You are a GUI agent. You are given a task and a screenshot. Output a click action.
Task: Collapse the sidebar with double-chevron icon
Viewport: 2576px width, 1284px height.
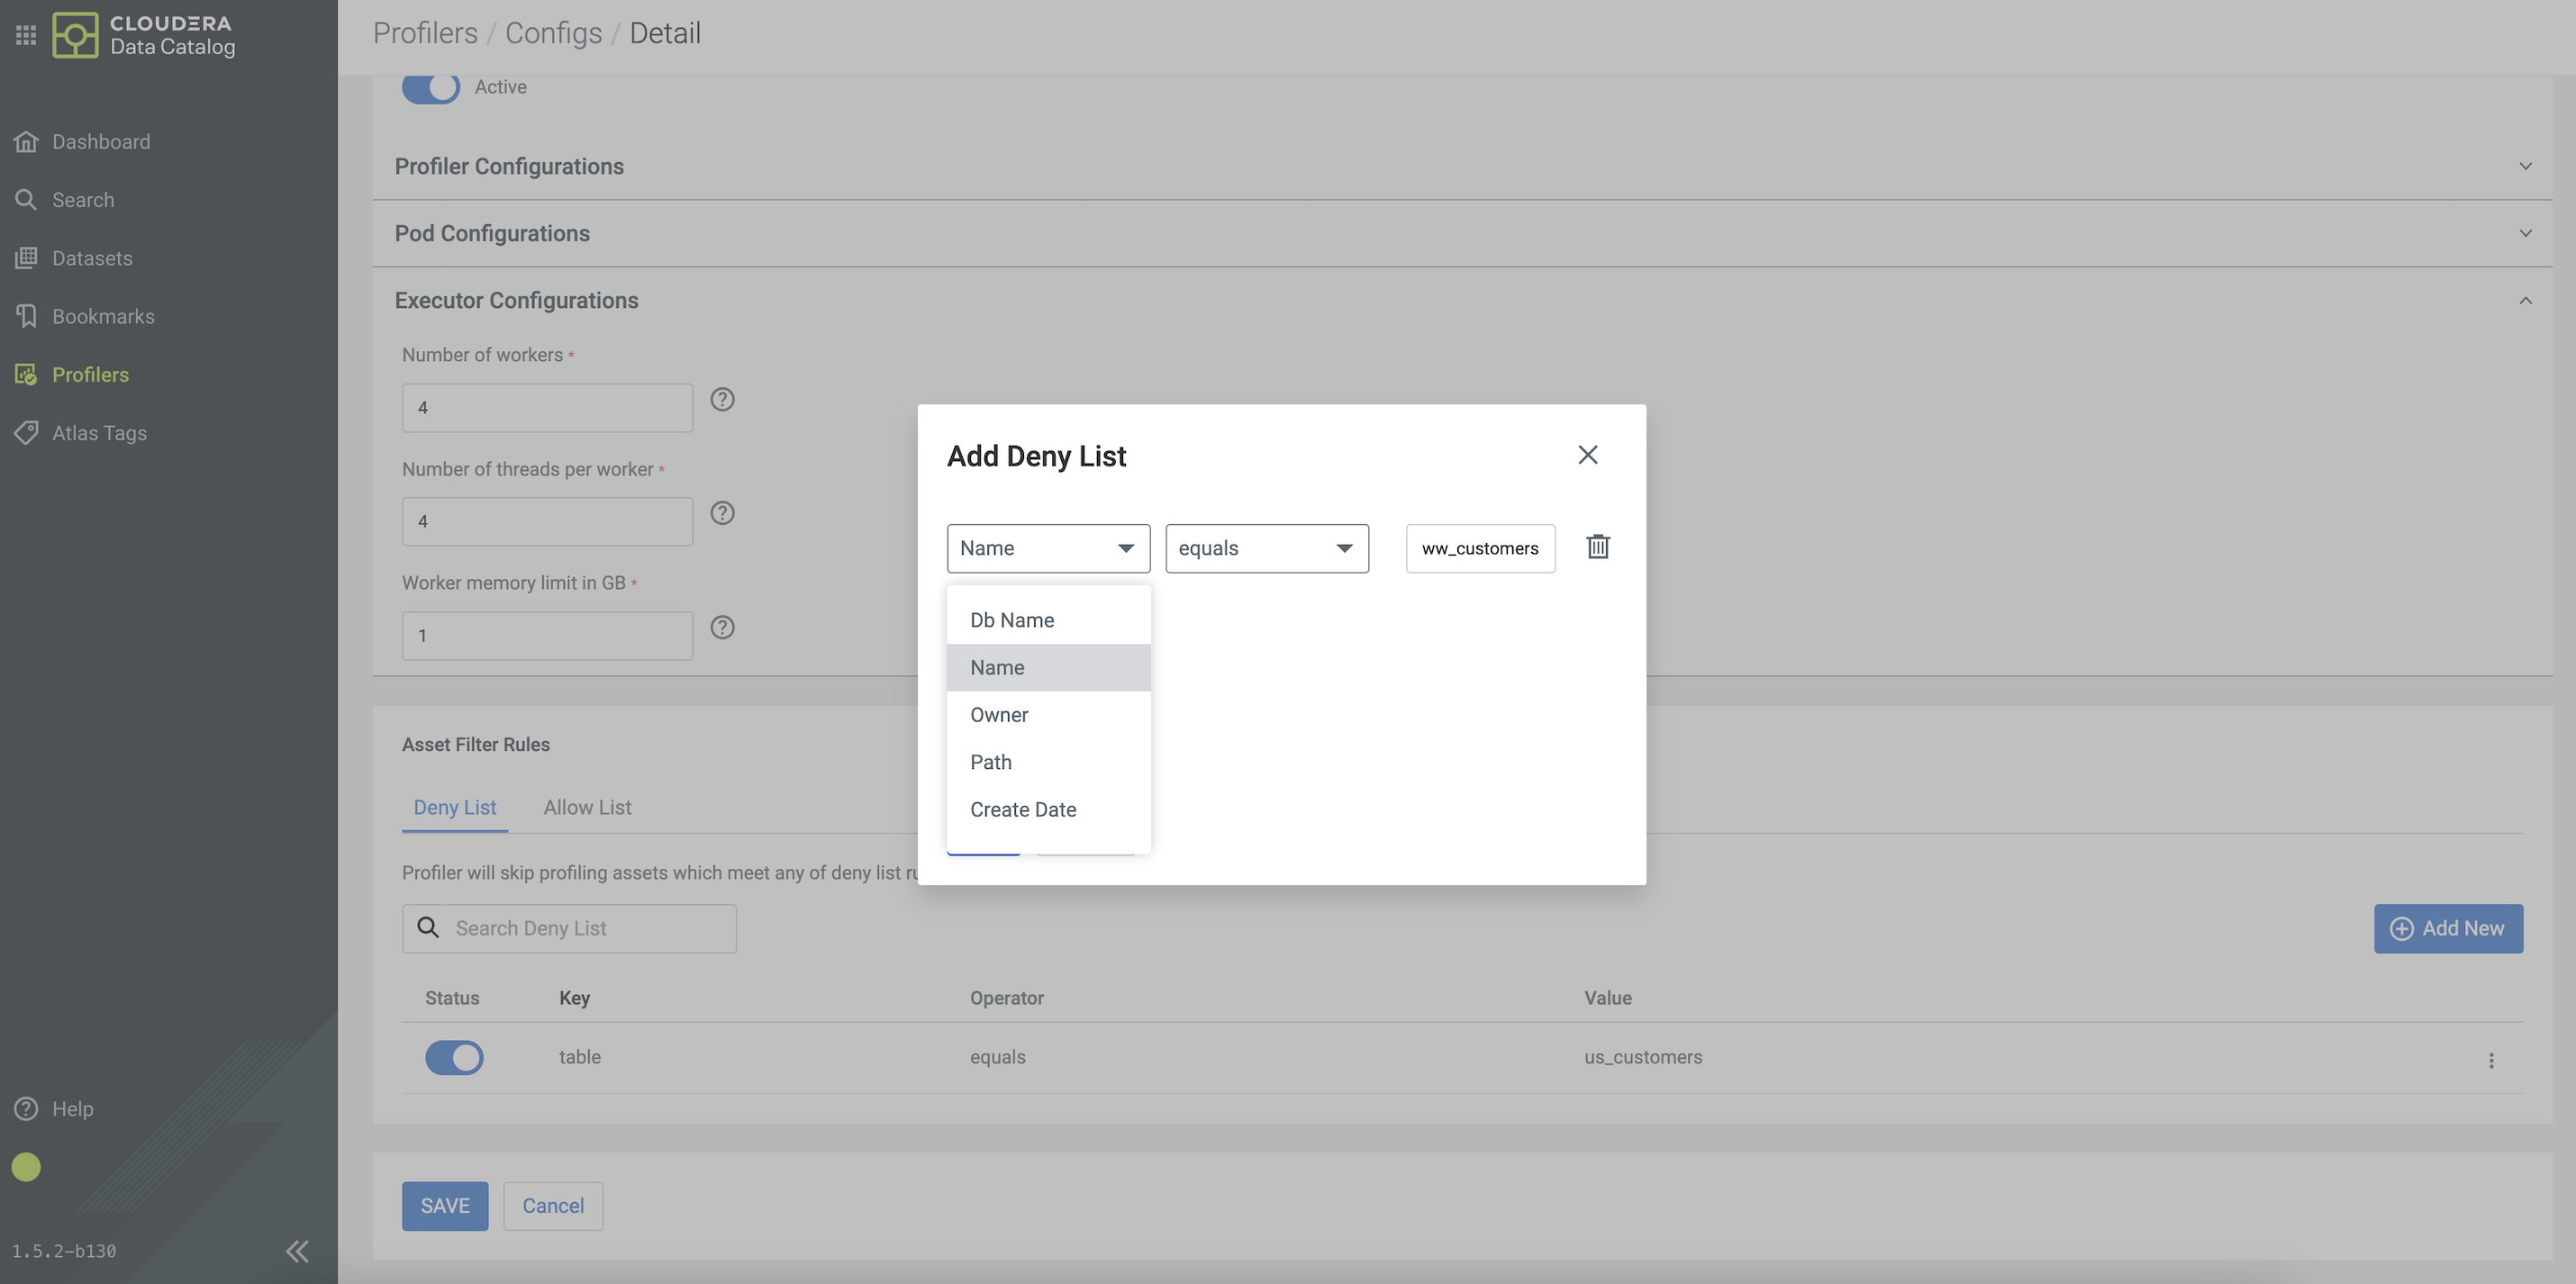click(297, 1250)
